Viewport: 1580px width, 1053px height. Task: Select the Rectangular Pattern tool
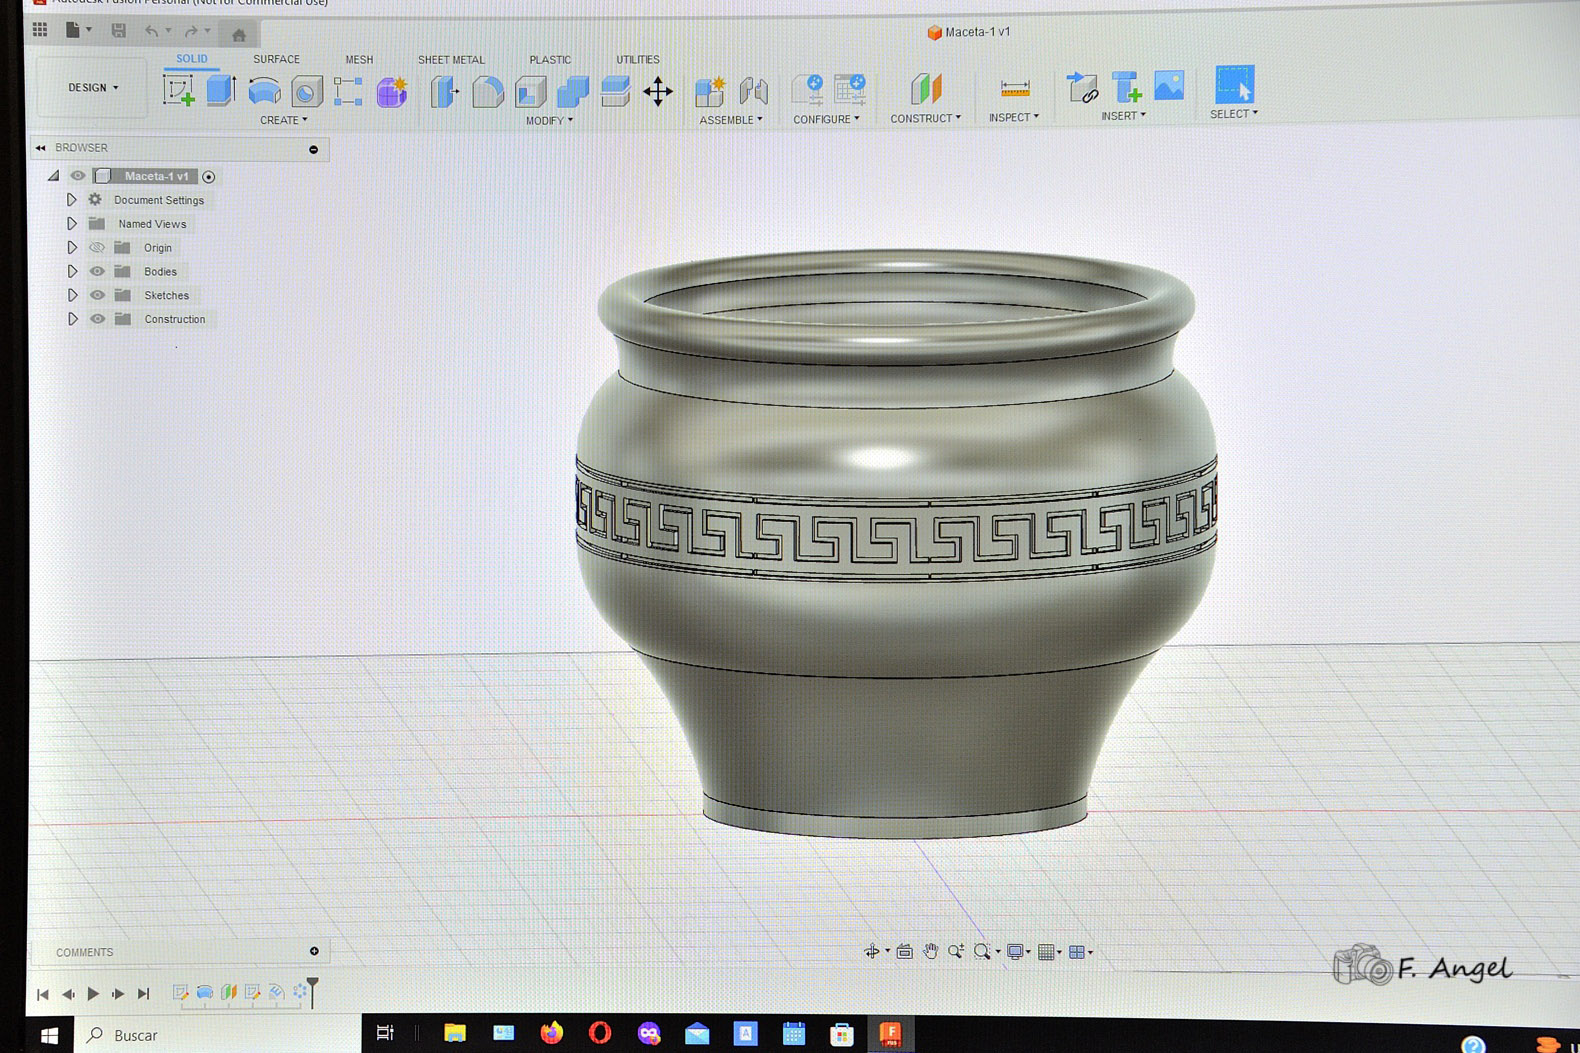point(348,92)
